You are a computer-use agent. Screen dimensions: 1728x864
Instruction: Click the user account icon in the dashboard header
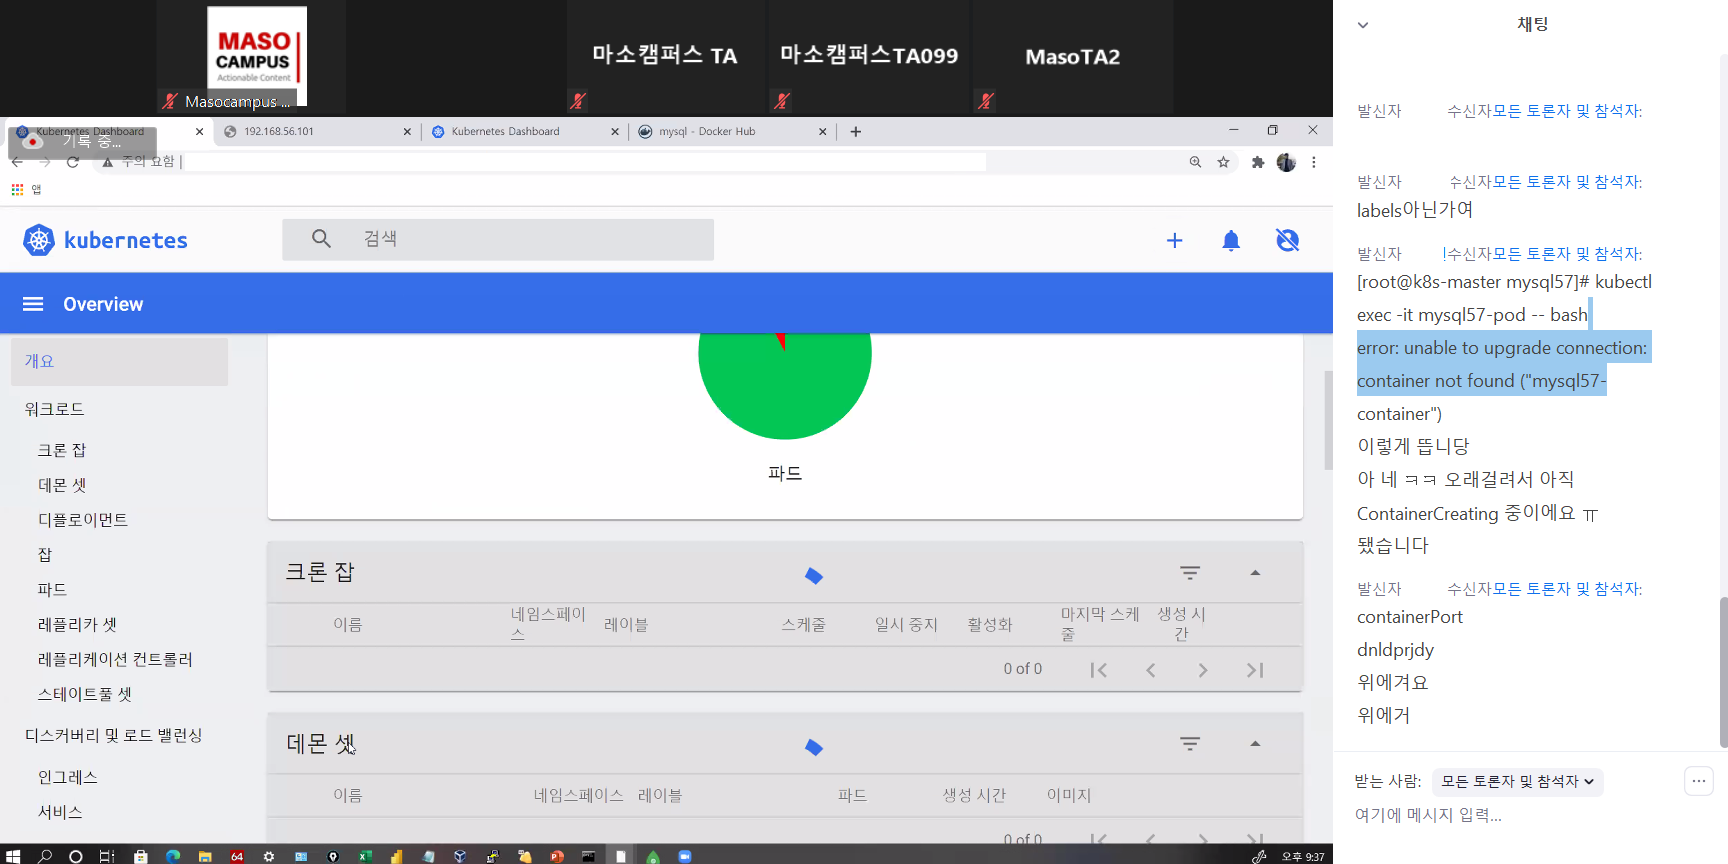point(1287,240)
